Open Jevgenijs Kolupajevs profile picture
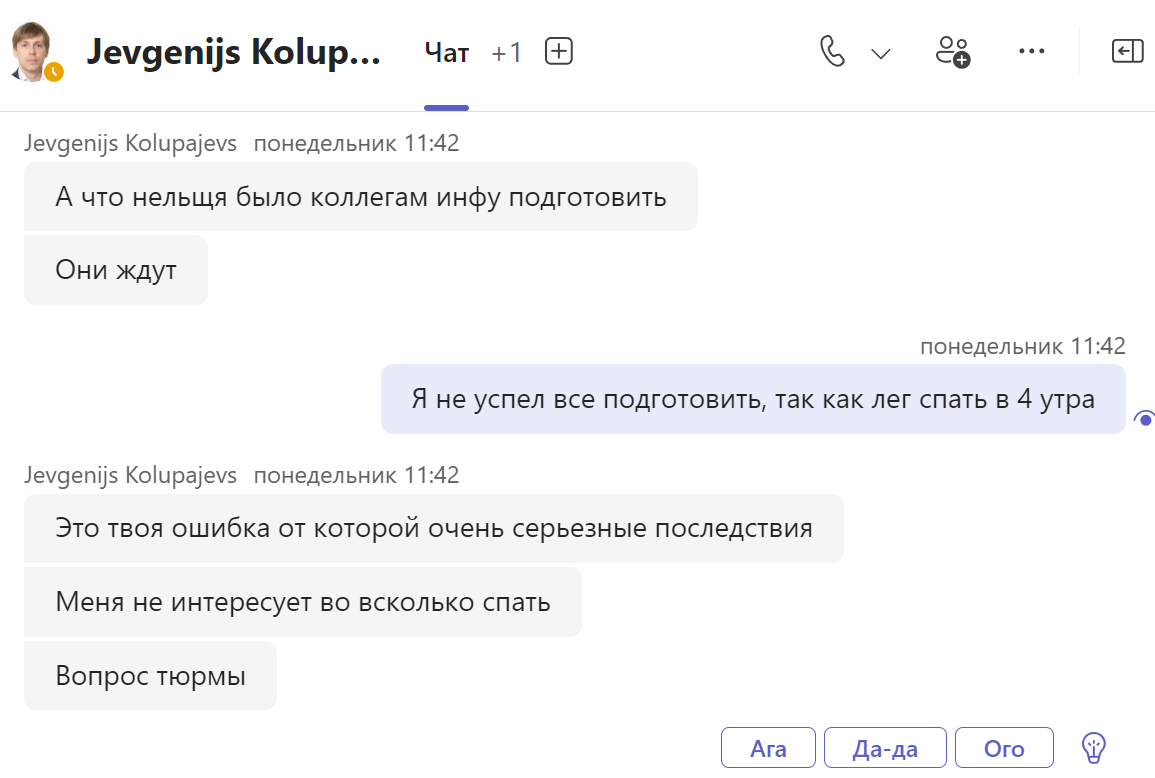The width and height of the screenshot is (1155, 778). coord(32,52)
